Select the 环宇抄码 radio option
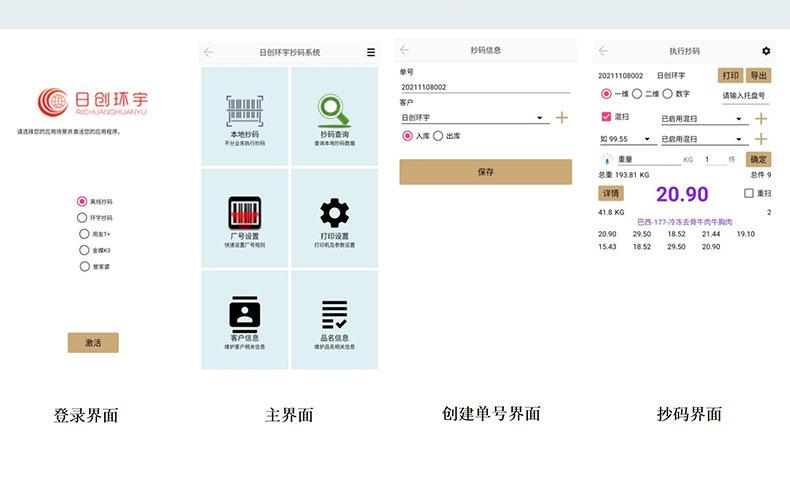Image resolution: width=790 pixels, height=488 pixels. point(82,217)
